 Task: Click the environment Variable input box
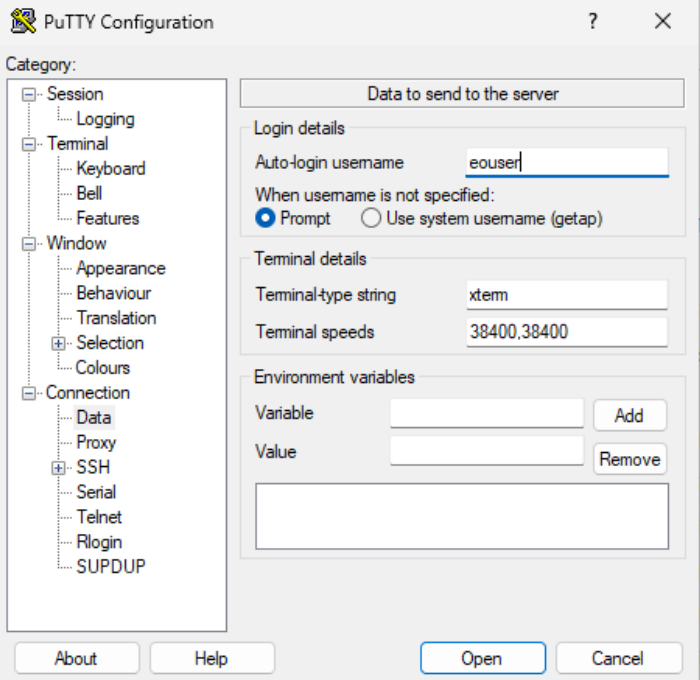486,414
